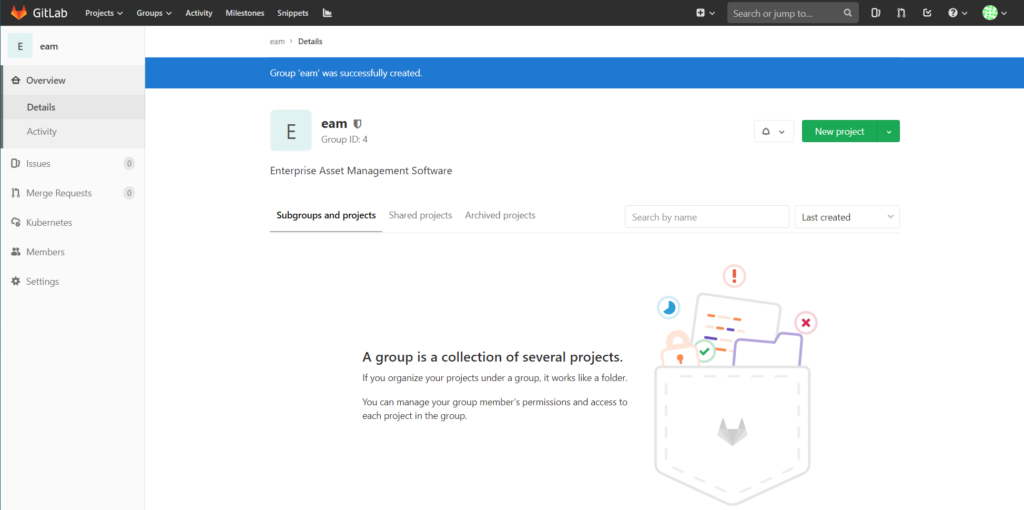Image resolution: width=1024 pixels, height=510 pixels.
Task: Open Activity under Overview in sidebar
Action: coord(42,132)
